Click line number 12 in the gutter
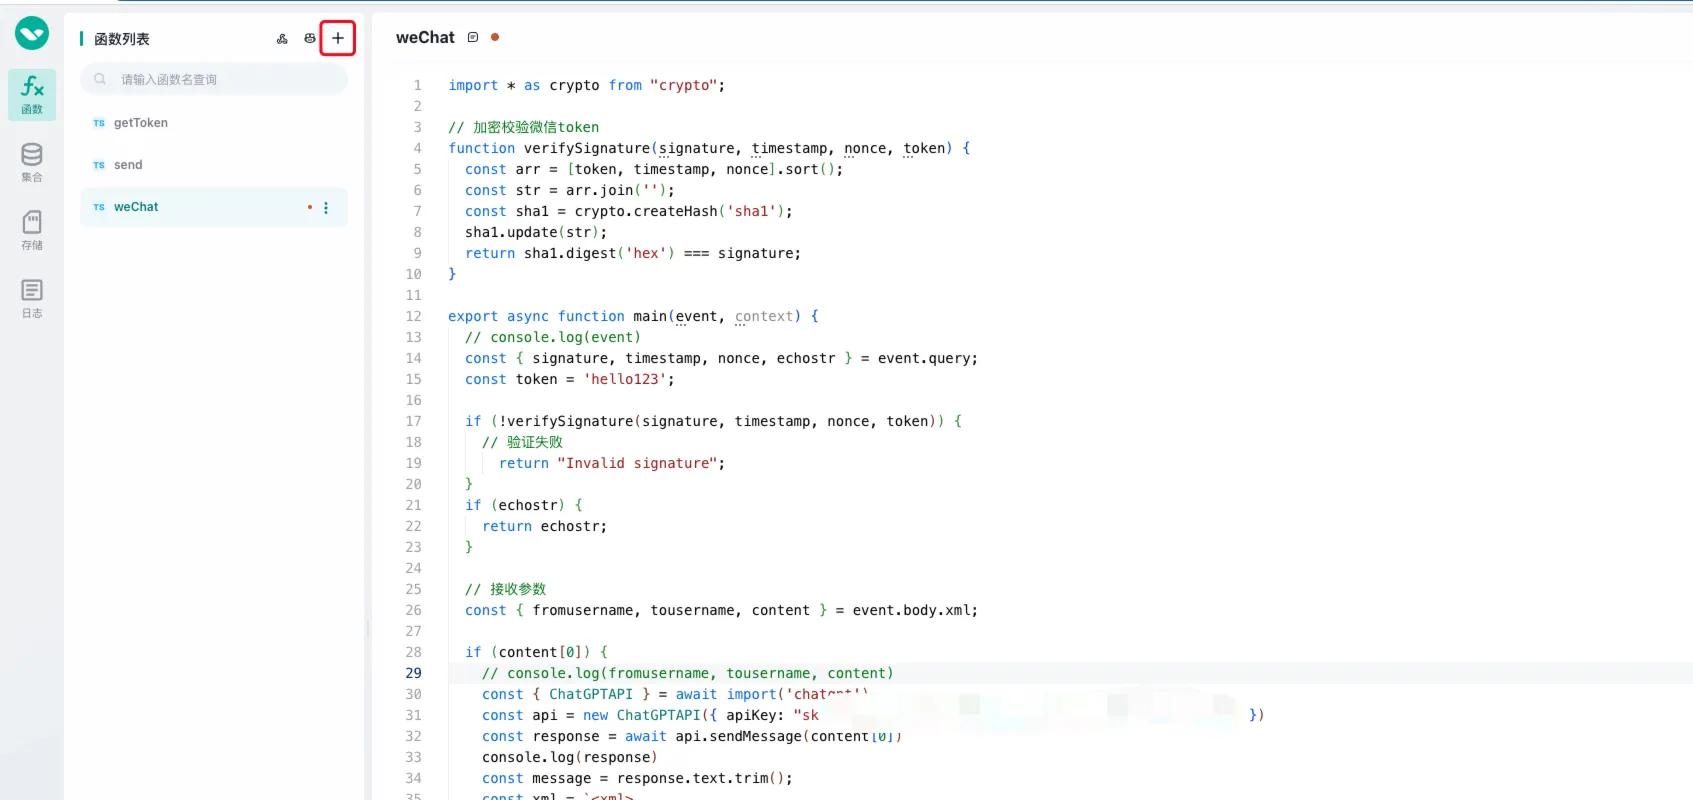 [x=414, y=316]
